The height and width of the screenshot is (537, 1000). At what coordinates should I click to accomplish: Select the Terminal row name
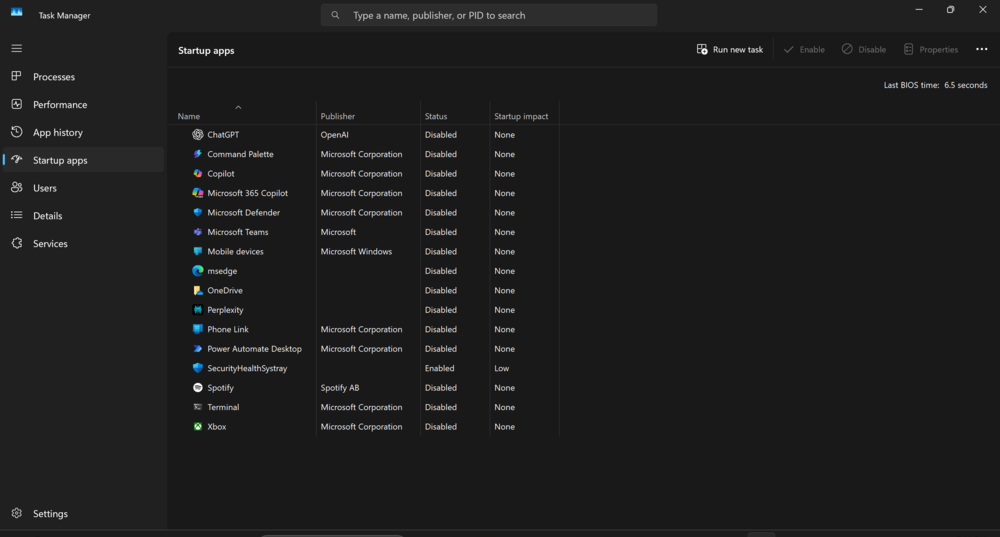click(x=223, y=407)
